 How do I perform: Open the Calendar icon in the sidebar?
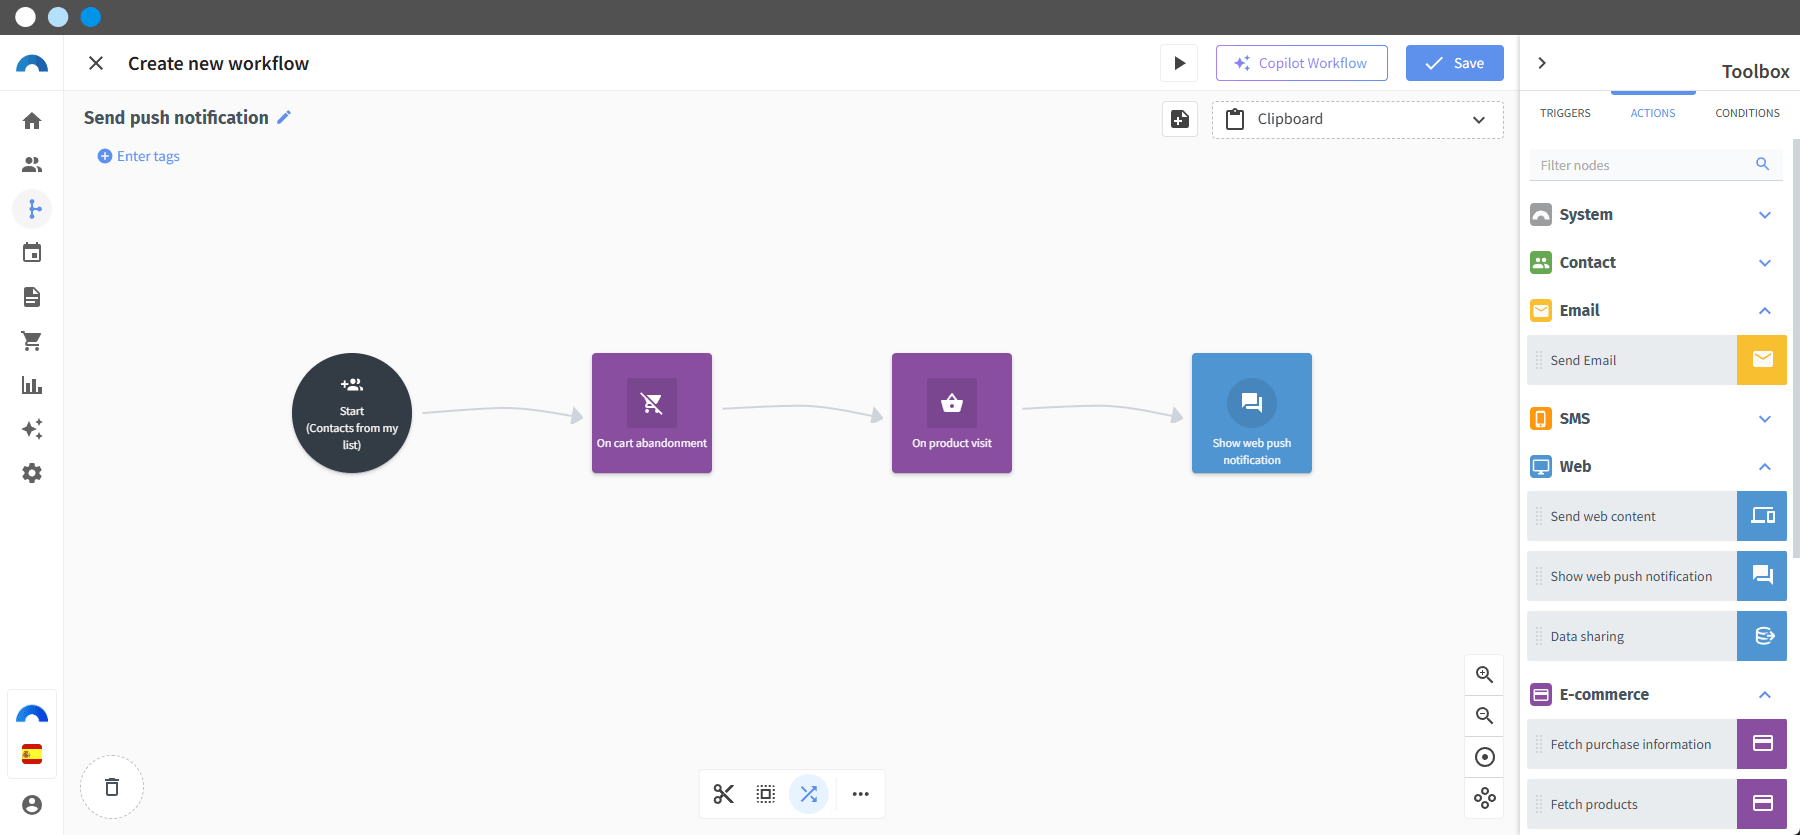(32, 253)
